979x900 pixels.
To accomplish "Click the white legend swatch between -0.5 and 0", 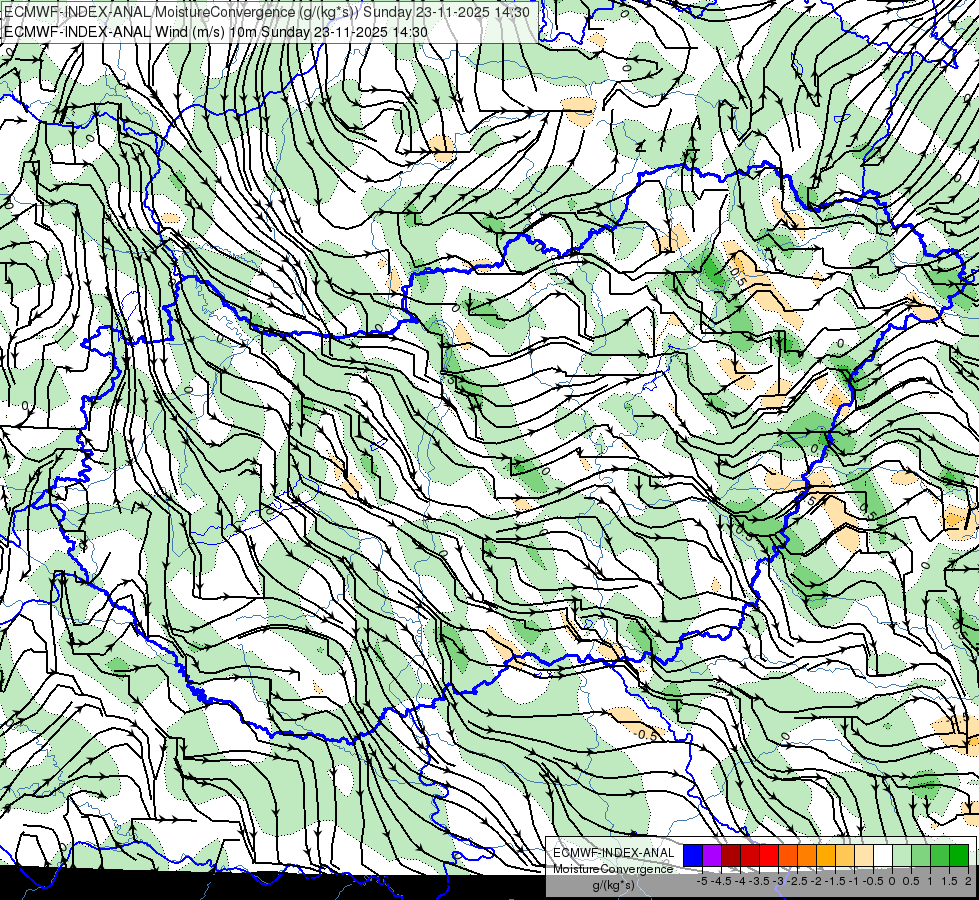I will (x=883, y=855).
